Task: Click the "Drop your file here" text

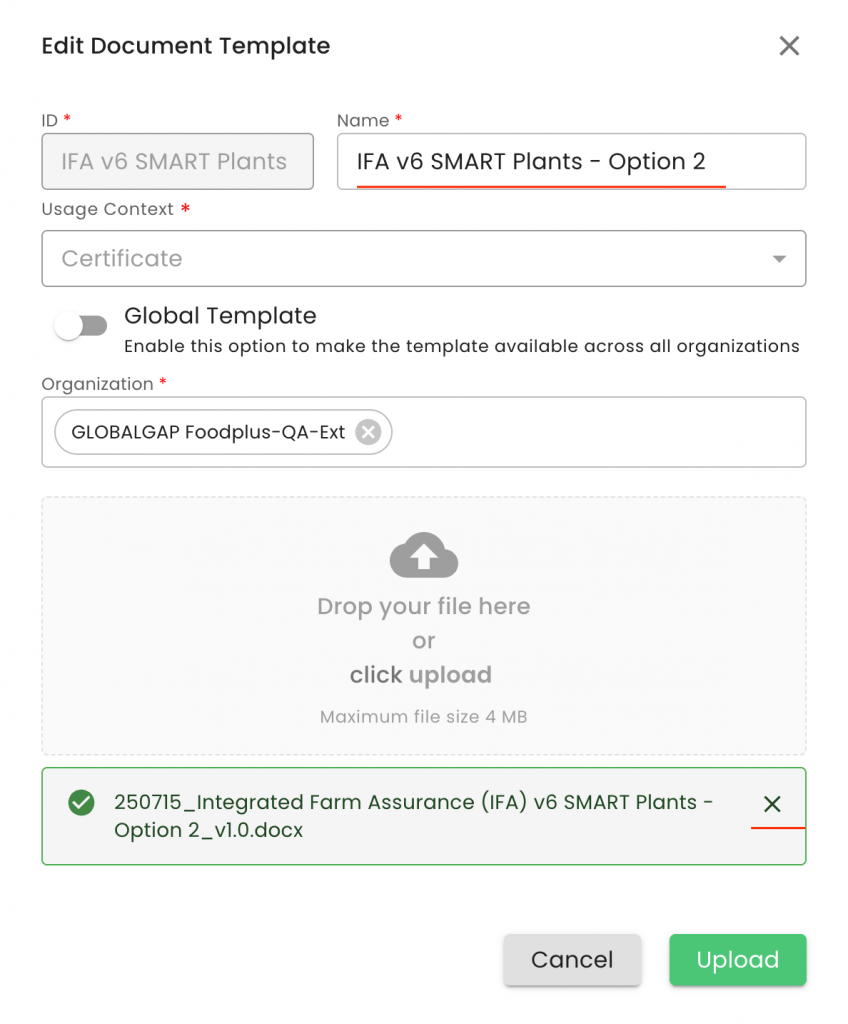Action: [x=423, y=606]
